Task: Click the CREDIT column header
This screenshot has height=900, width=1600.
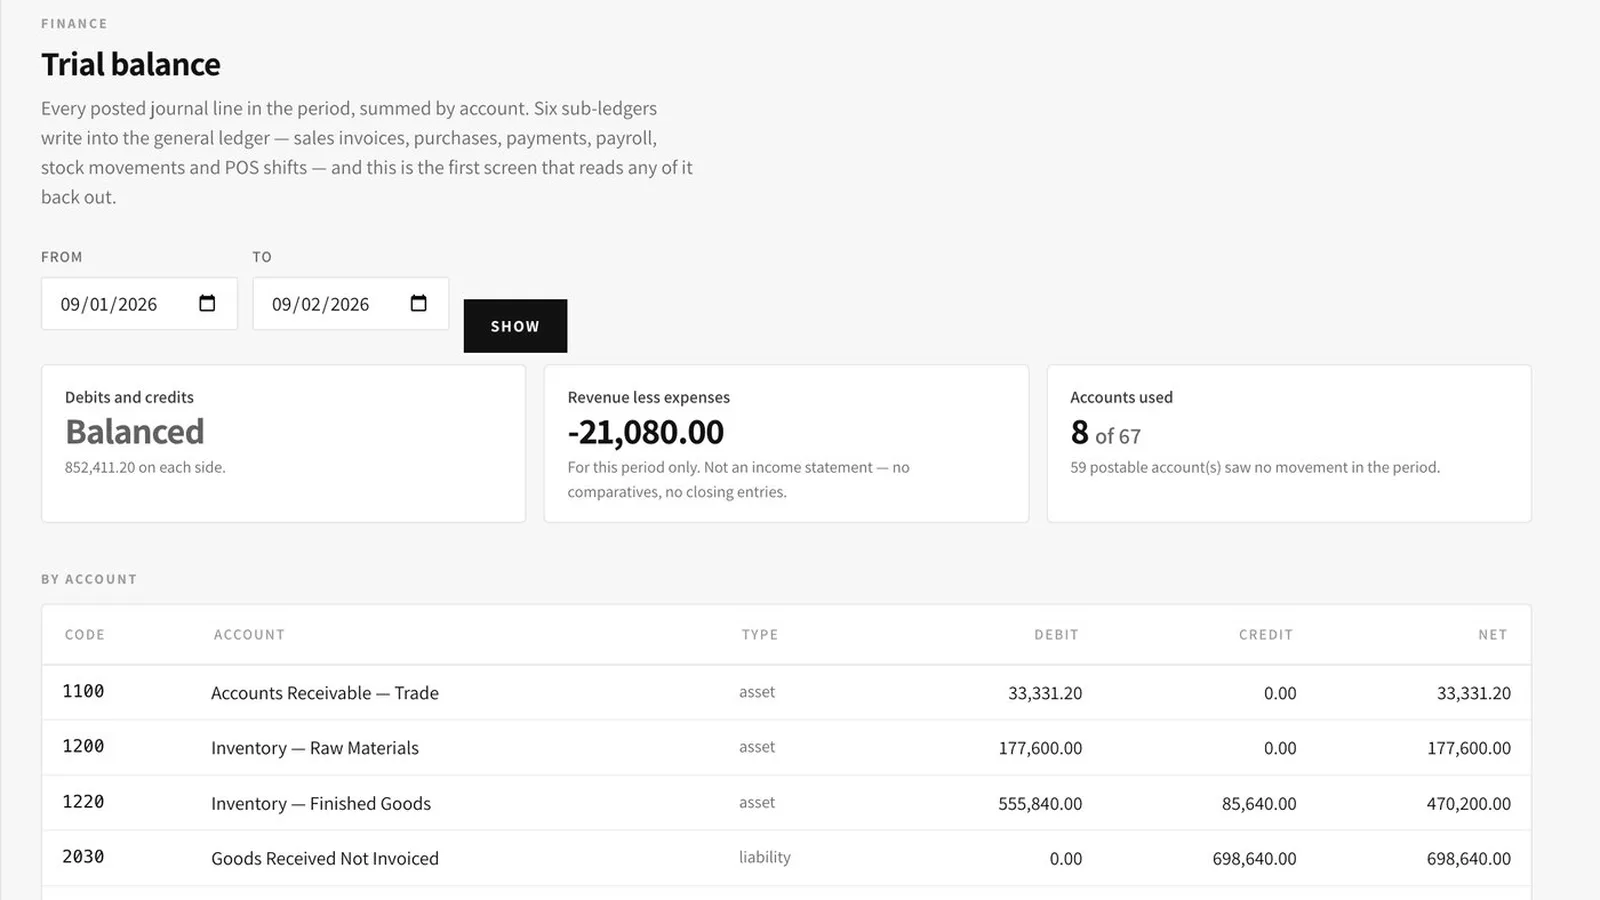Action: click(x=1266, y=635)
